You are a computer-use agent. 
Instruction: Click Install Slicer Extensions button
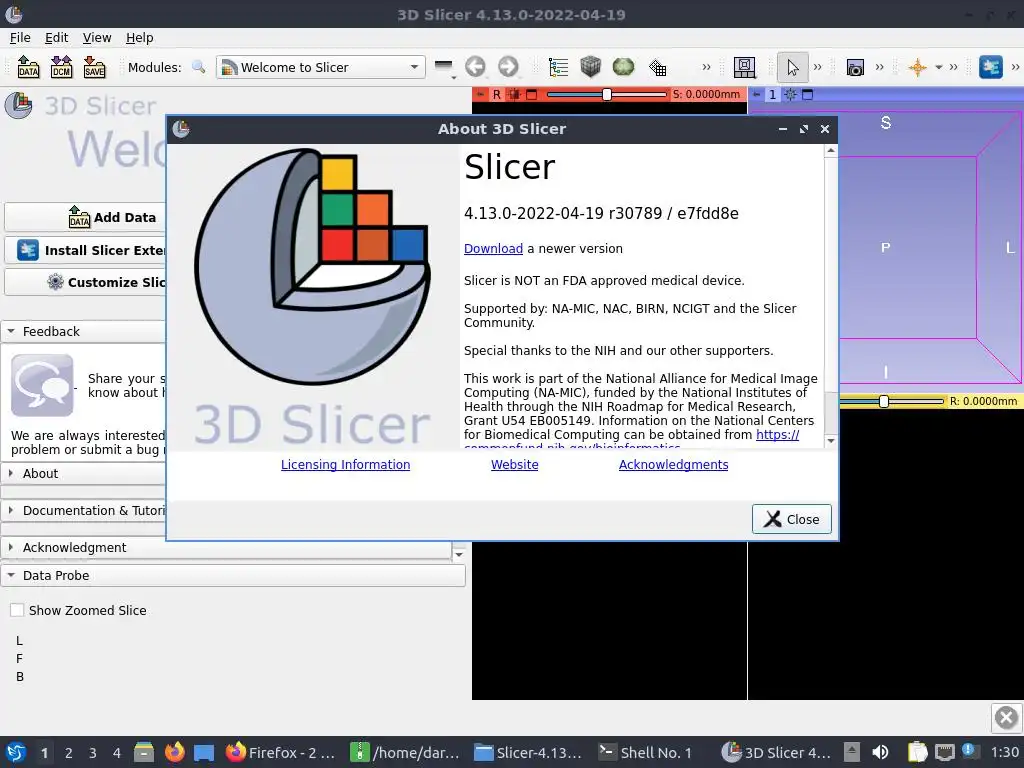click(85, 250)
